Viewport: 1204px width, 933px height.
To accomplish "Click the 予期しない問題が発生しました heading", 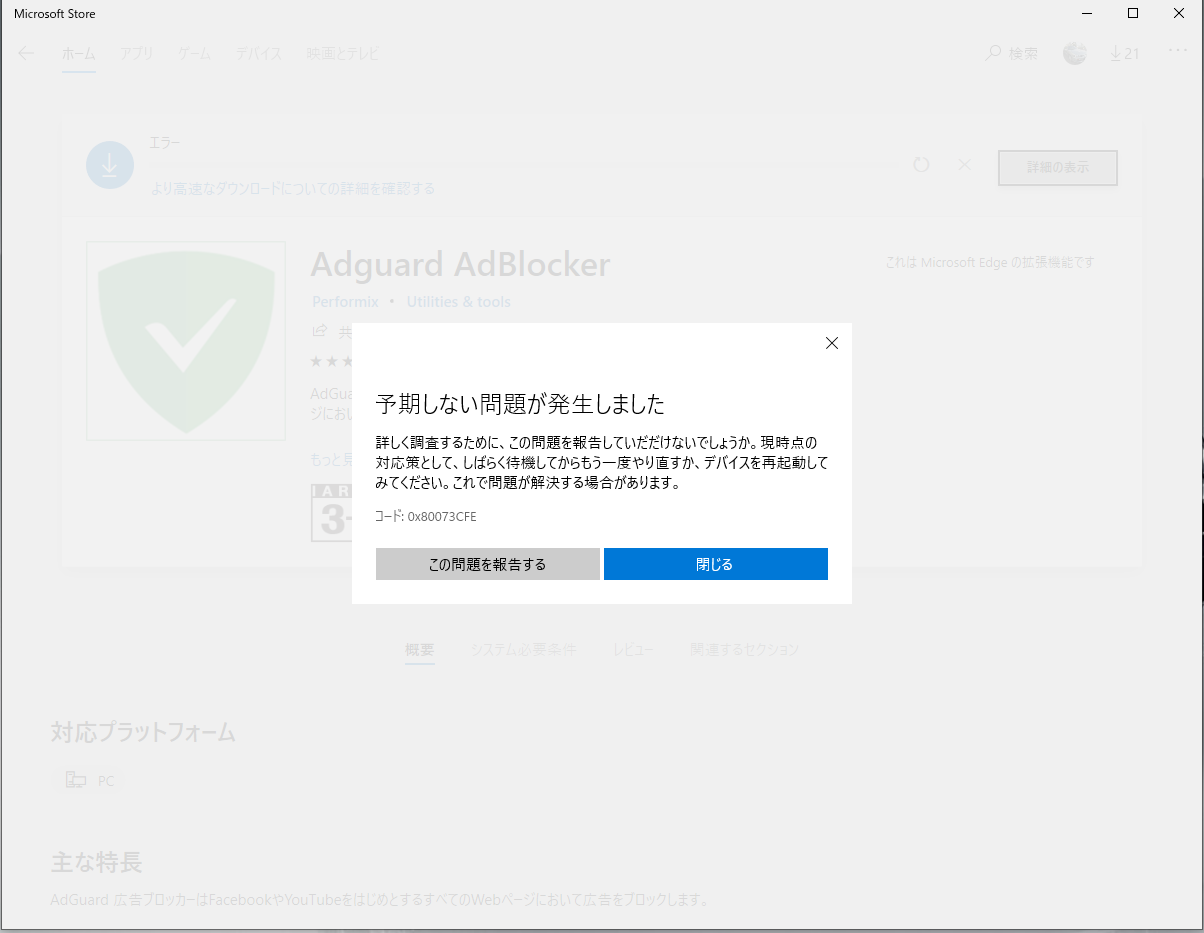I will click(x=520, y=404).
